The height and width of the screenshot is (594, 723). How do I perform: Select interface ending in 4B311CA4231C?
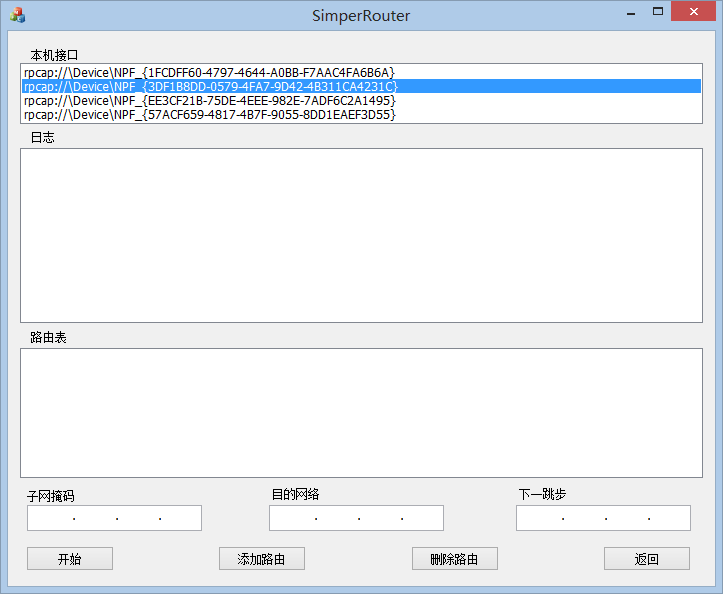click(x=361, y=86)
